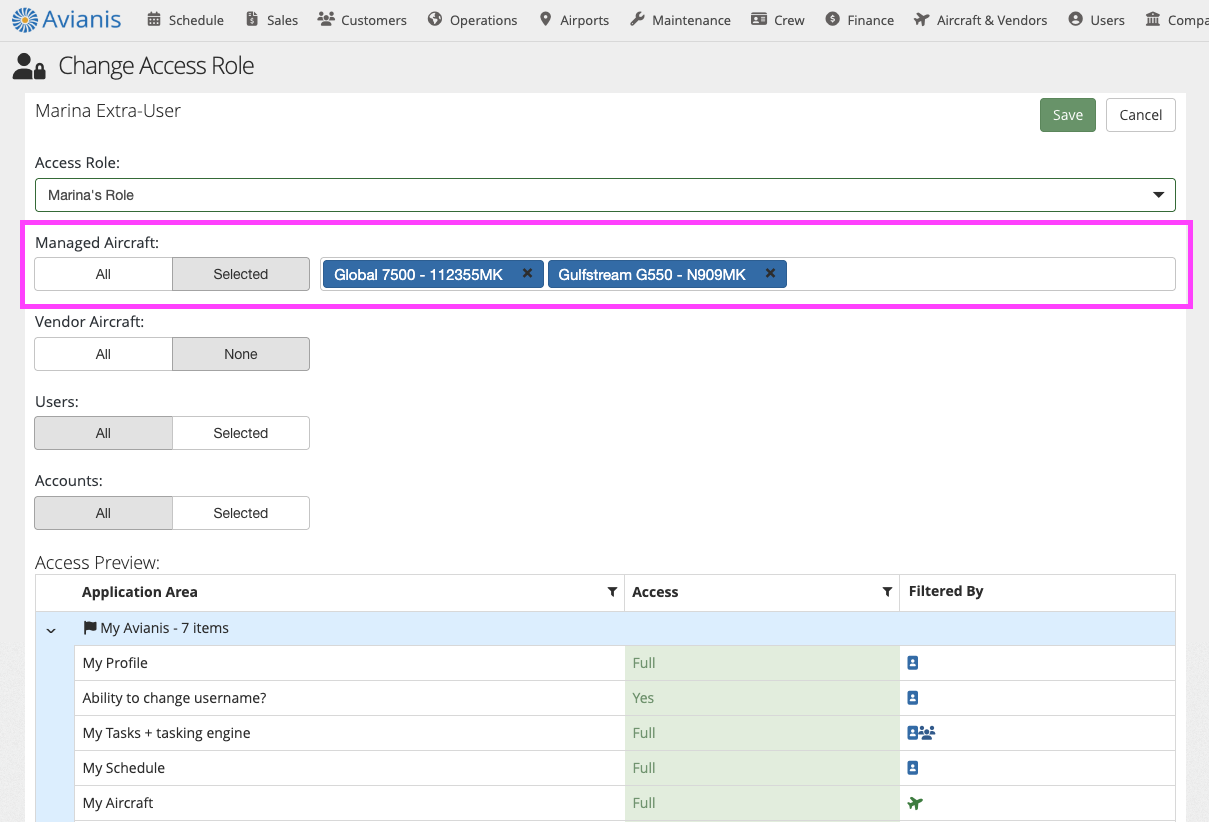1209x822 pixels.
Task: Click the Avianis logo icon
Action: [x=24, y=19]
